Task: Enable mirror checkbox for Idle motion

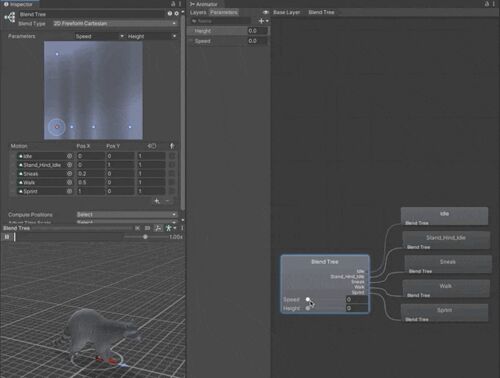Action: pyautogui.click(x=172, y=156)
